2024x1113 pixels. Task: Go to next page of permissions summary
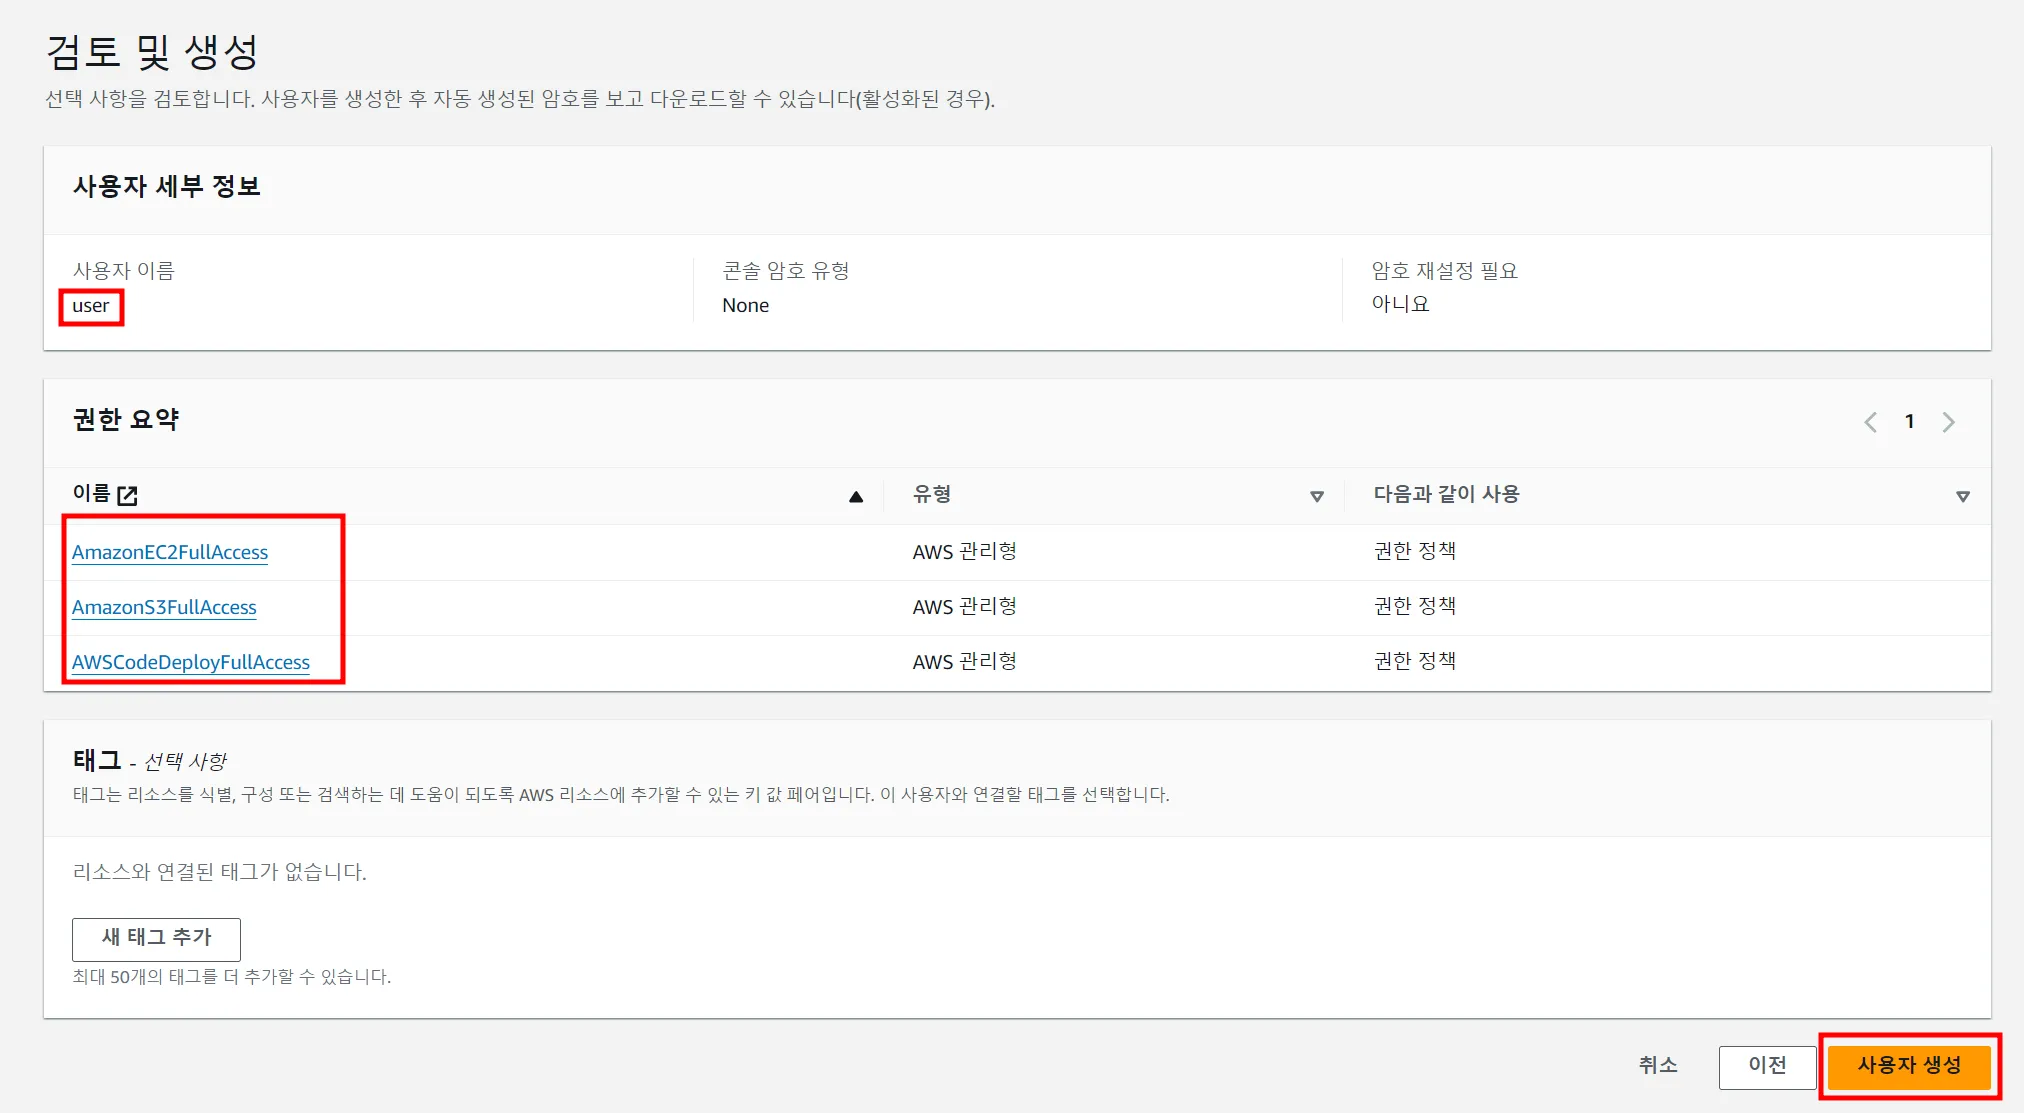pos(1949,422)
